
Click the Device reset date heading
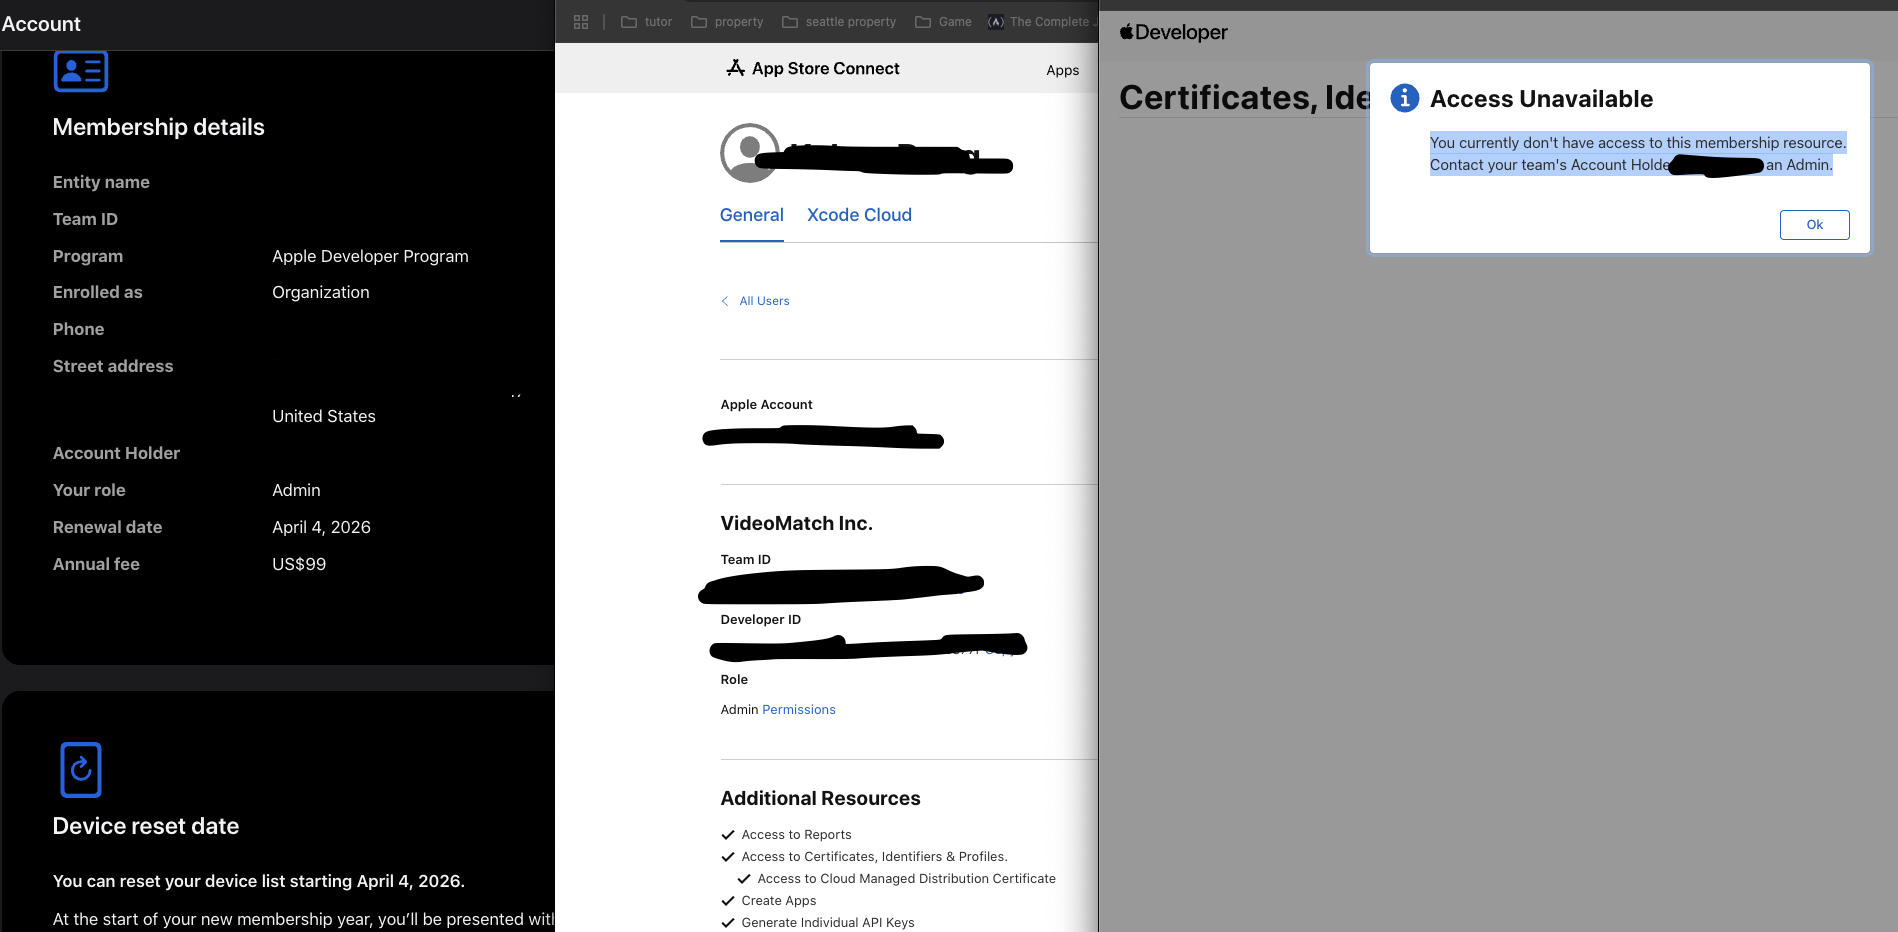coord(146,826)
